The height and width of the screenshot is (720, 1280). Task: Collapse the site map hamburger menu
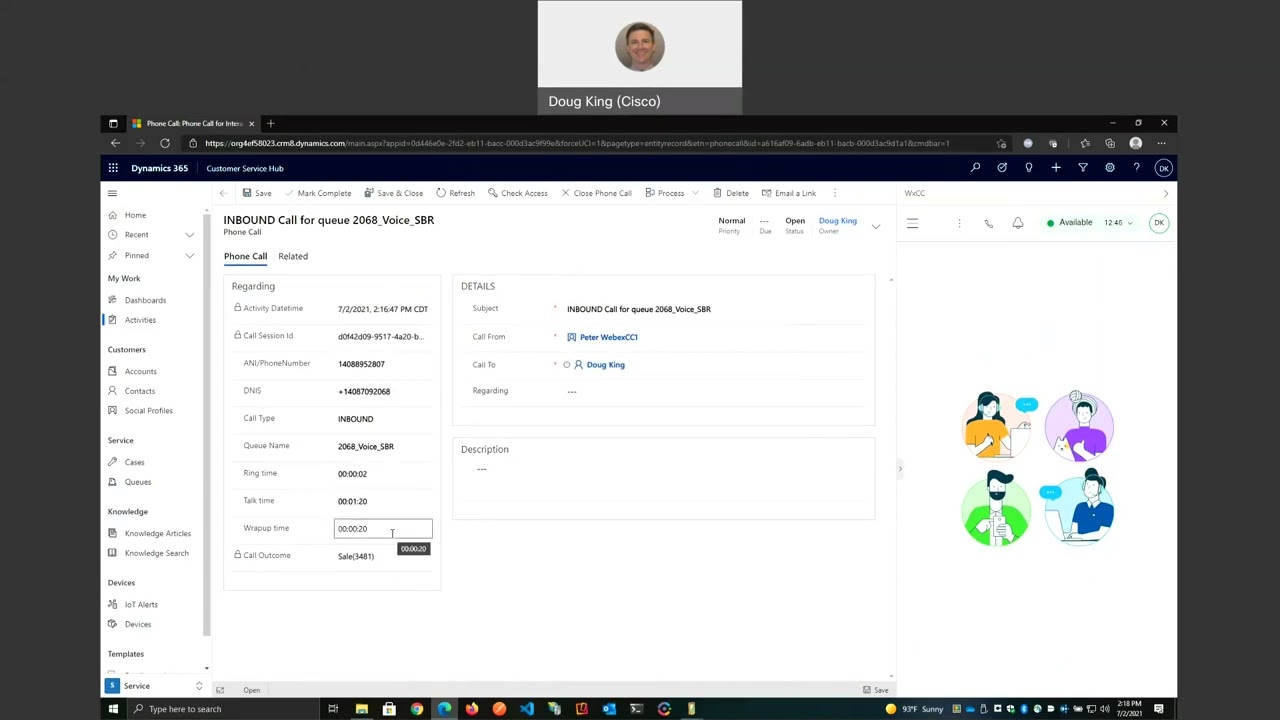point(112,193)
